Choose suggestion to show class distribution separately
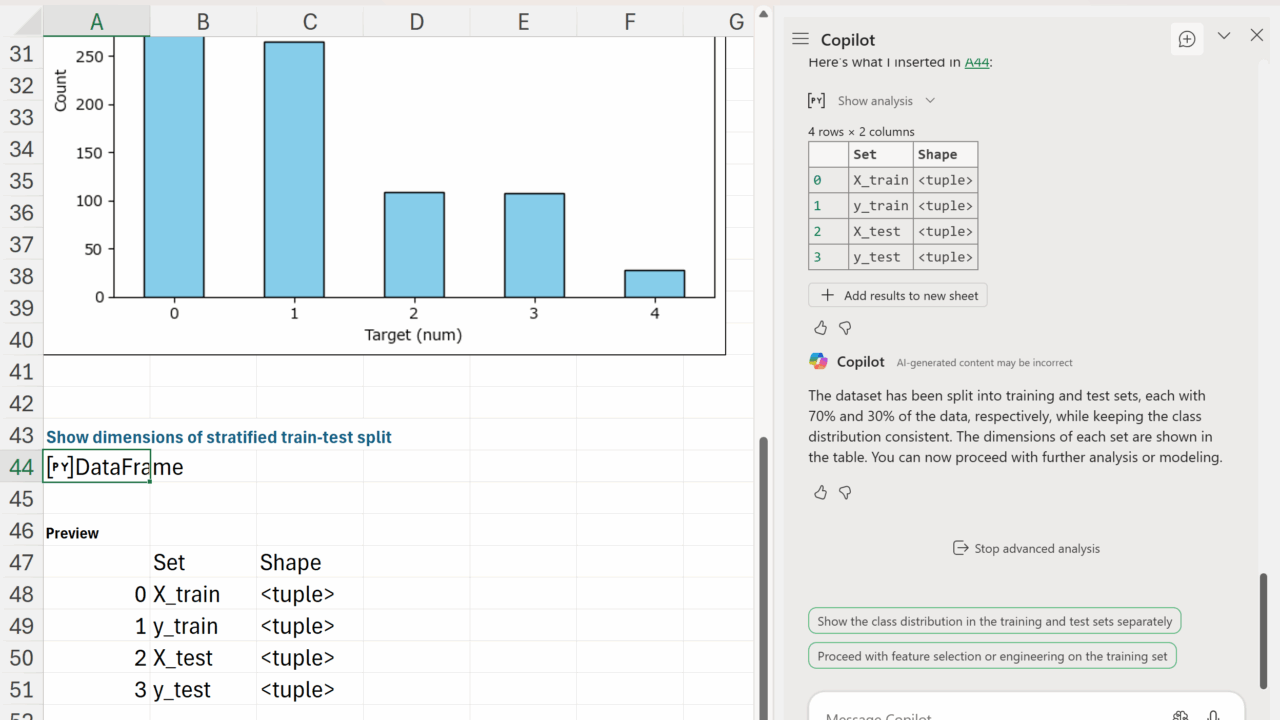 [994, 621]
